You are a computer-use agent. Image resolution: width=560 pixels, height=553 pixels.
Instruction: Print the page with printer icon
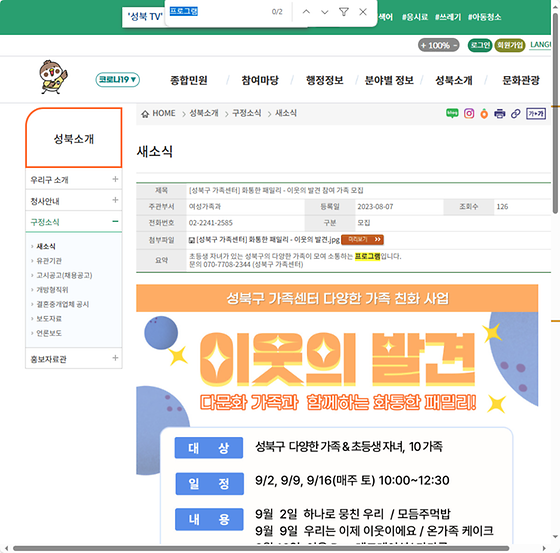tap(499, 114)
